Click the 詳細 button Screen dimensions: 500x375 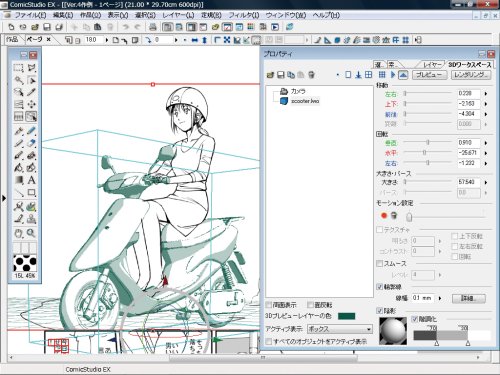coord(469,298)
